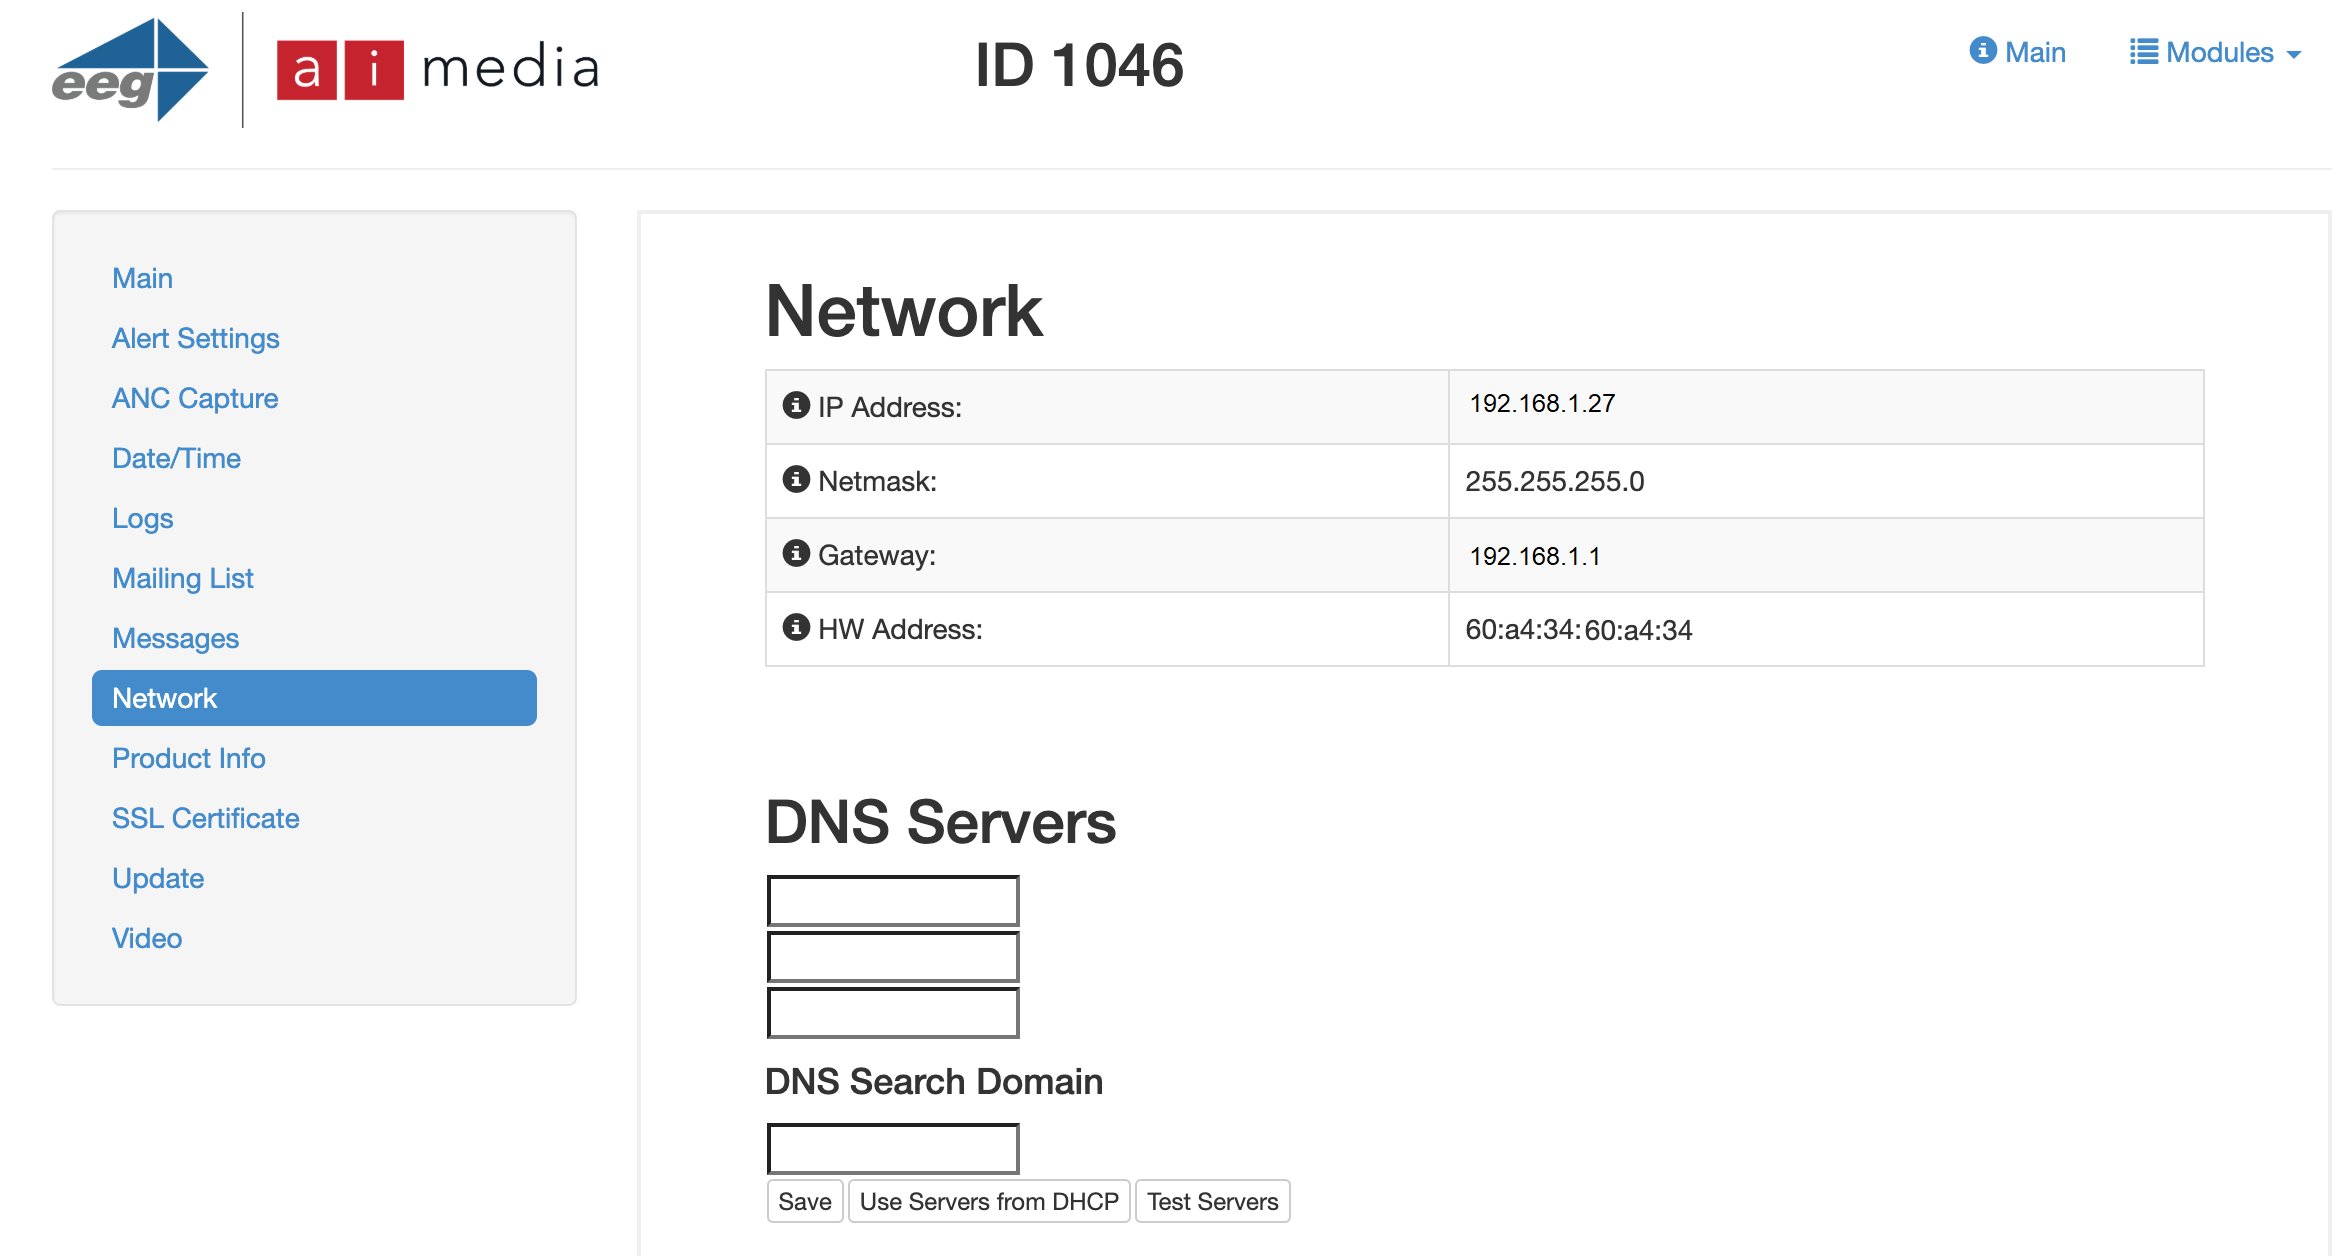Image resolution: width=2344 pixels, height=1256 pixels.
Task: Open the Main link in top header
Action: 2017,52
